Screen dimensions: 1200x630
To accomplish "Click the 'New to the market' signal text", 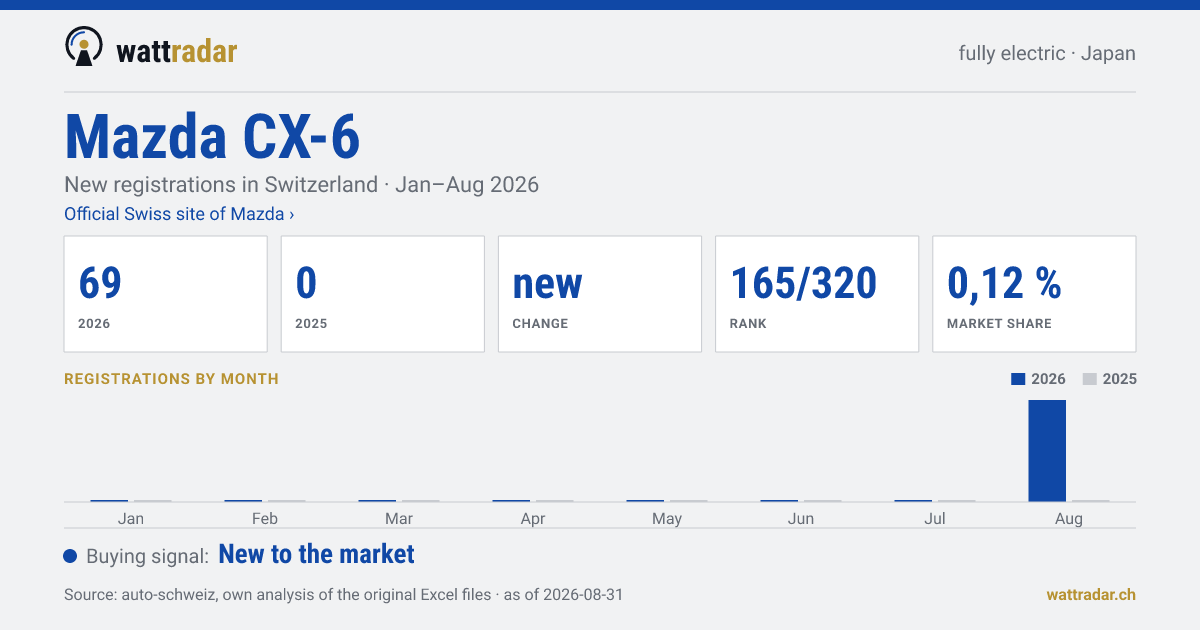I will pos(316,554).
